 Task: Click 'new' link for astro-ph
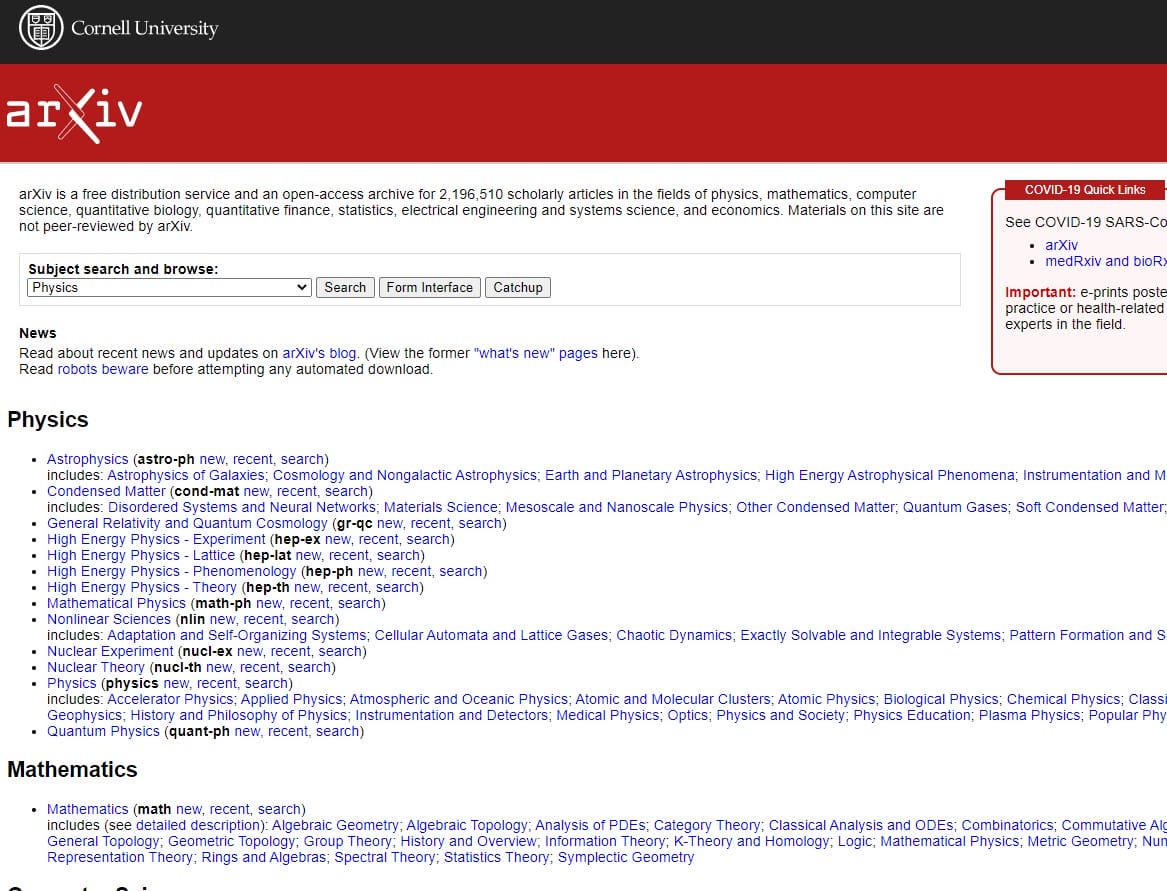tap(212, 459)
